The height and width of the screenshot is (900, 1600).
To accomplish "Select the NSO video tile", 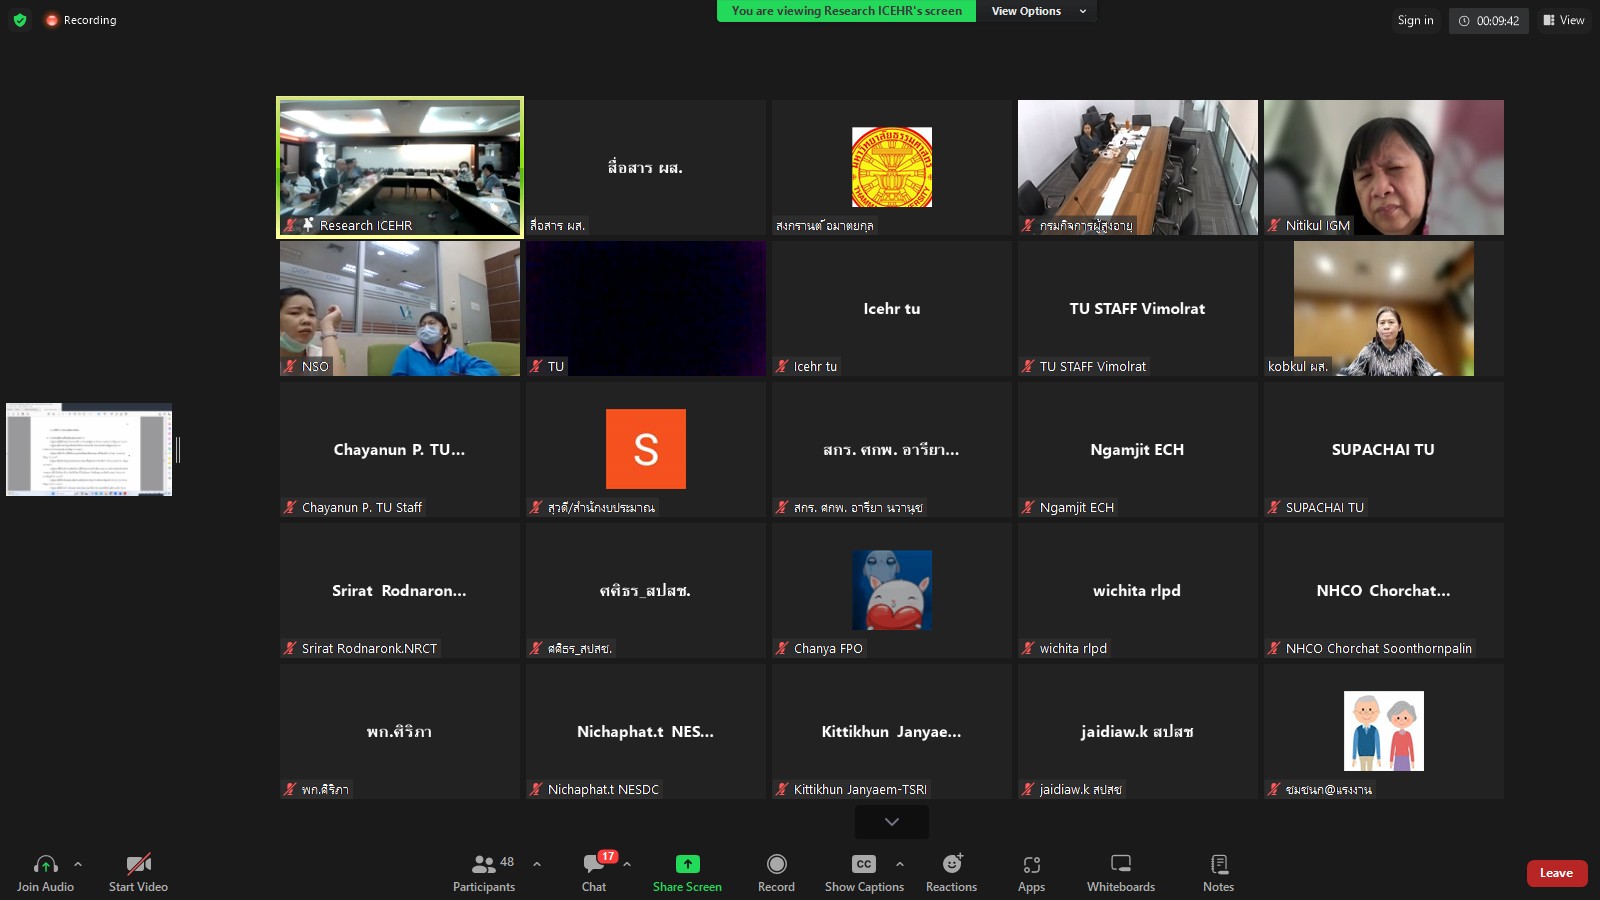I will click(x=400, y=308).
